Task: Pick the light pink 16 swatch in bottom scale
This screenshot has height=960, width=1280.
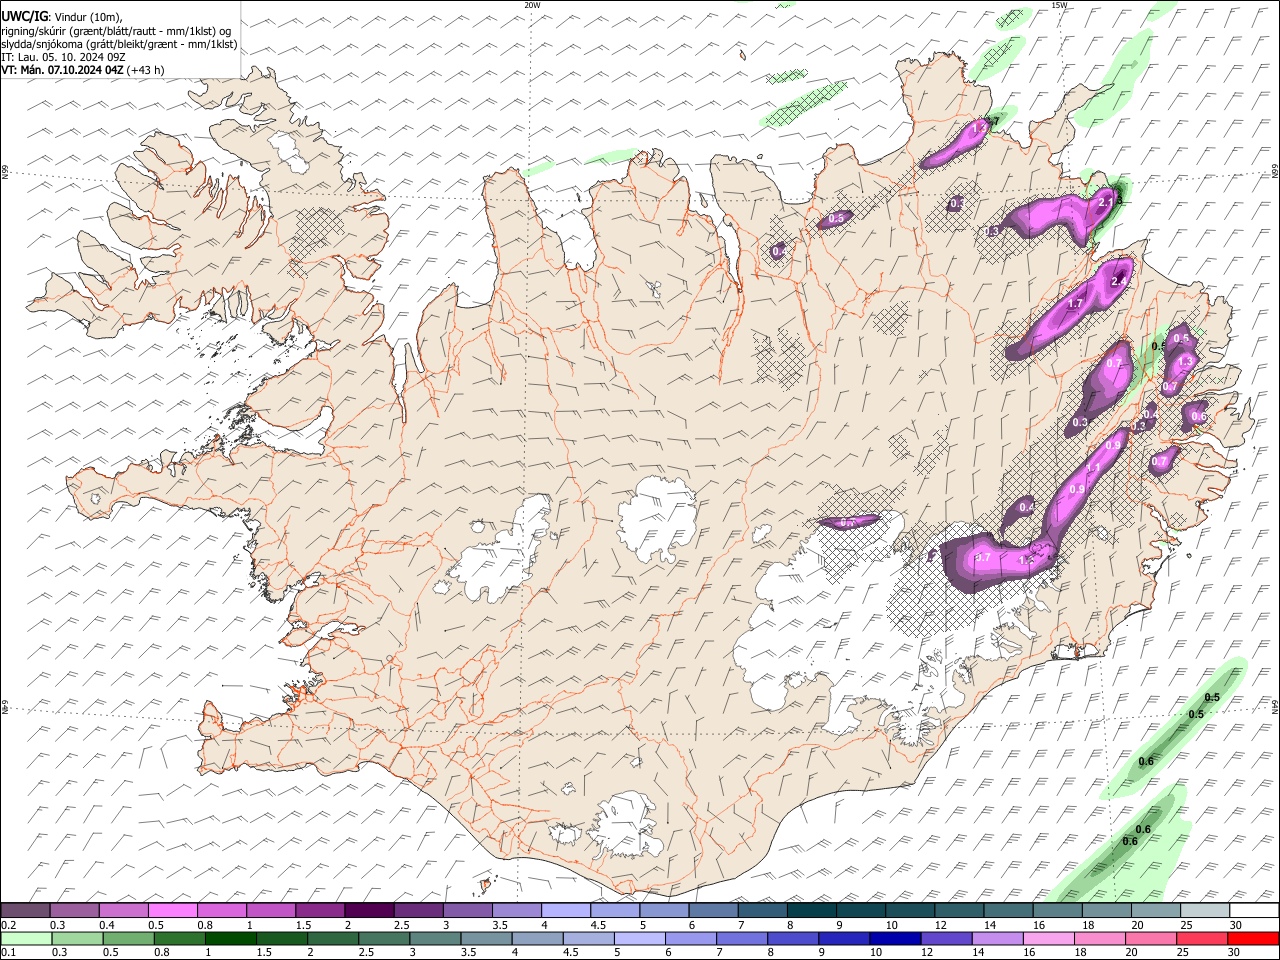Action: coord(1049,938)
